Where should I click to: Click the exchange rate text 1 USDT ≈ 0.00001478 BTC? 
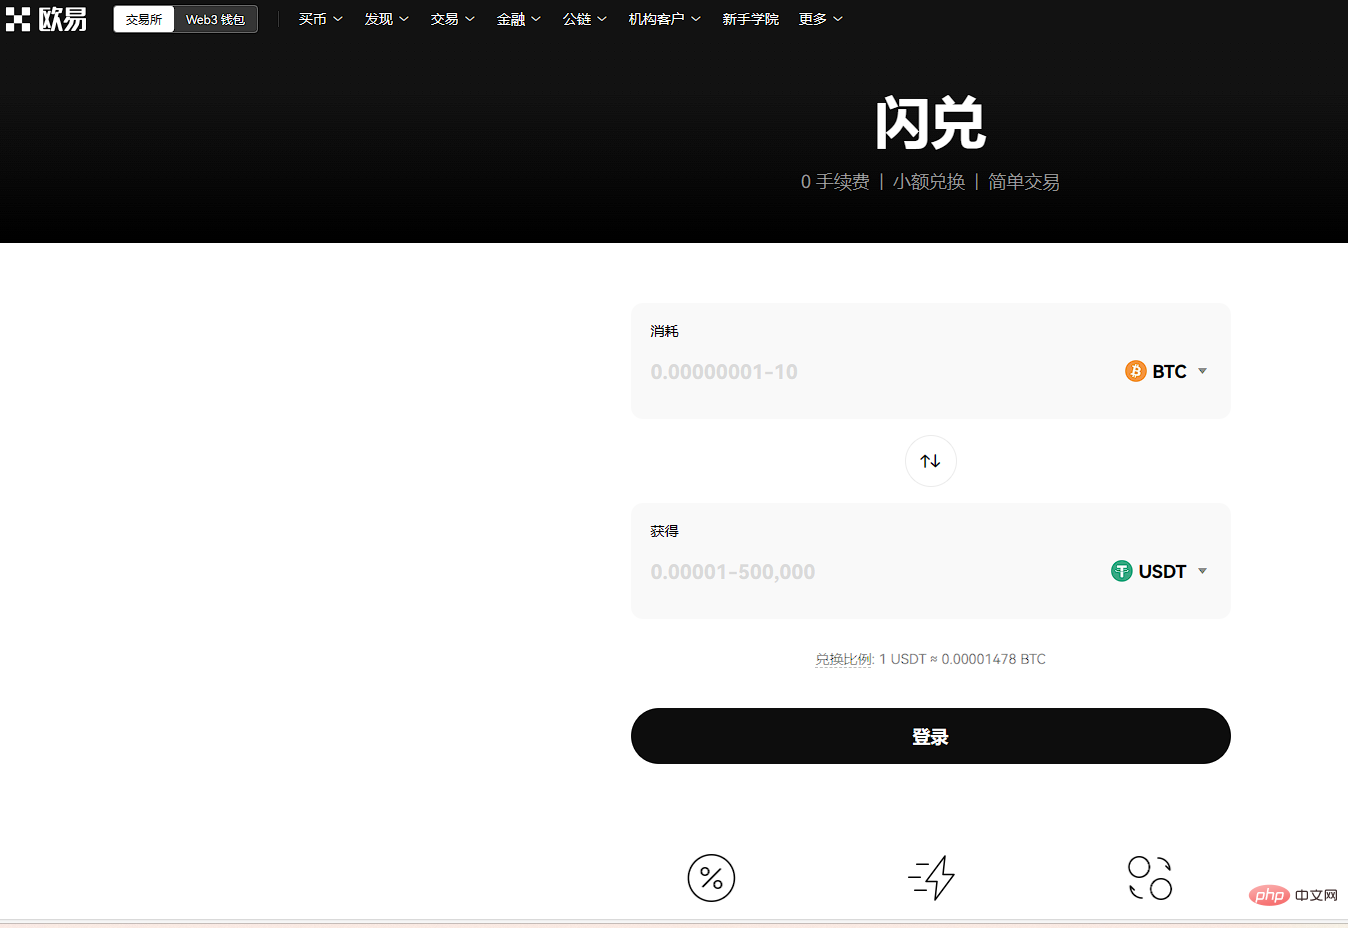coord(962,659)
